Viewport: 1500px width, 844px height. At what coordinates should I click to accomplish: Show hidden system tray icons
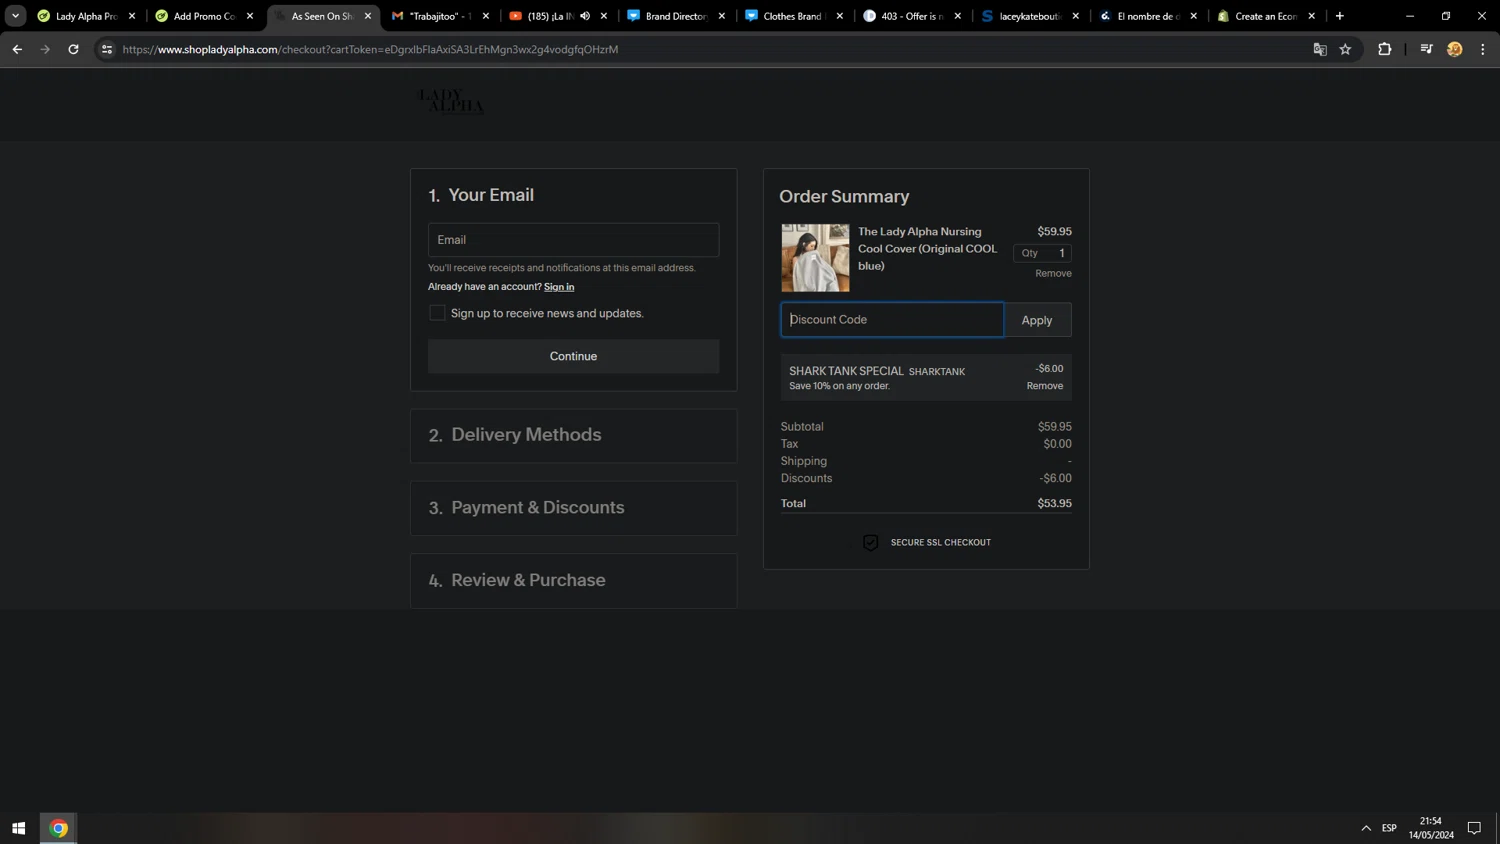1366,828
